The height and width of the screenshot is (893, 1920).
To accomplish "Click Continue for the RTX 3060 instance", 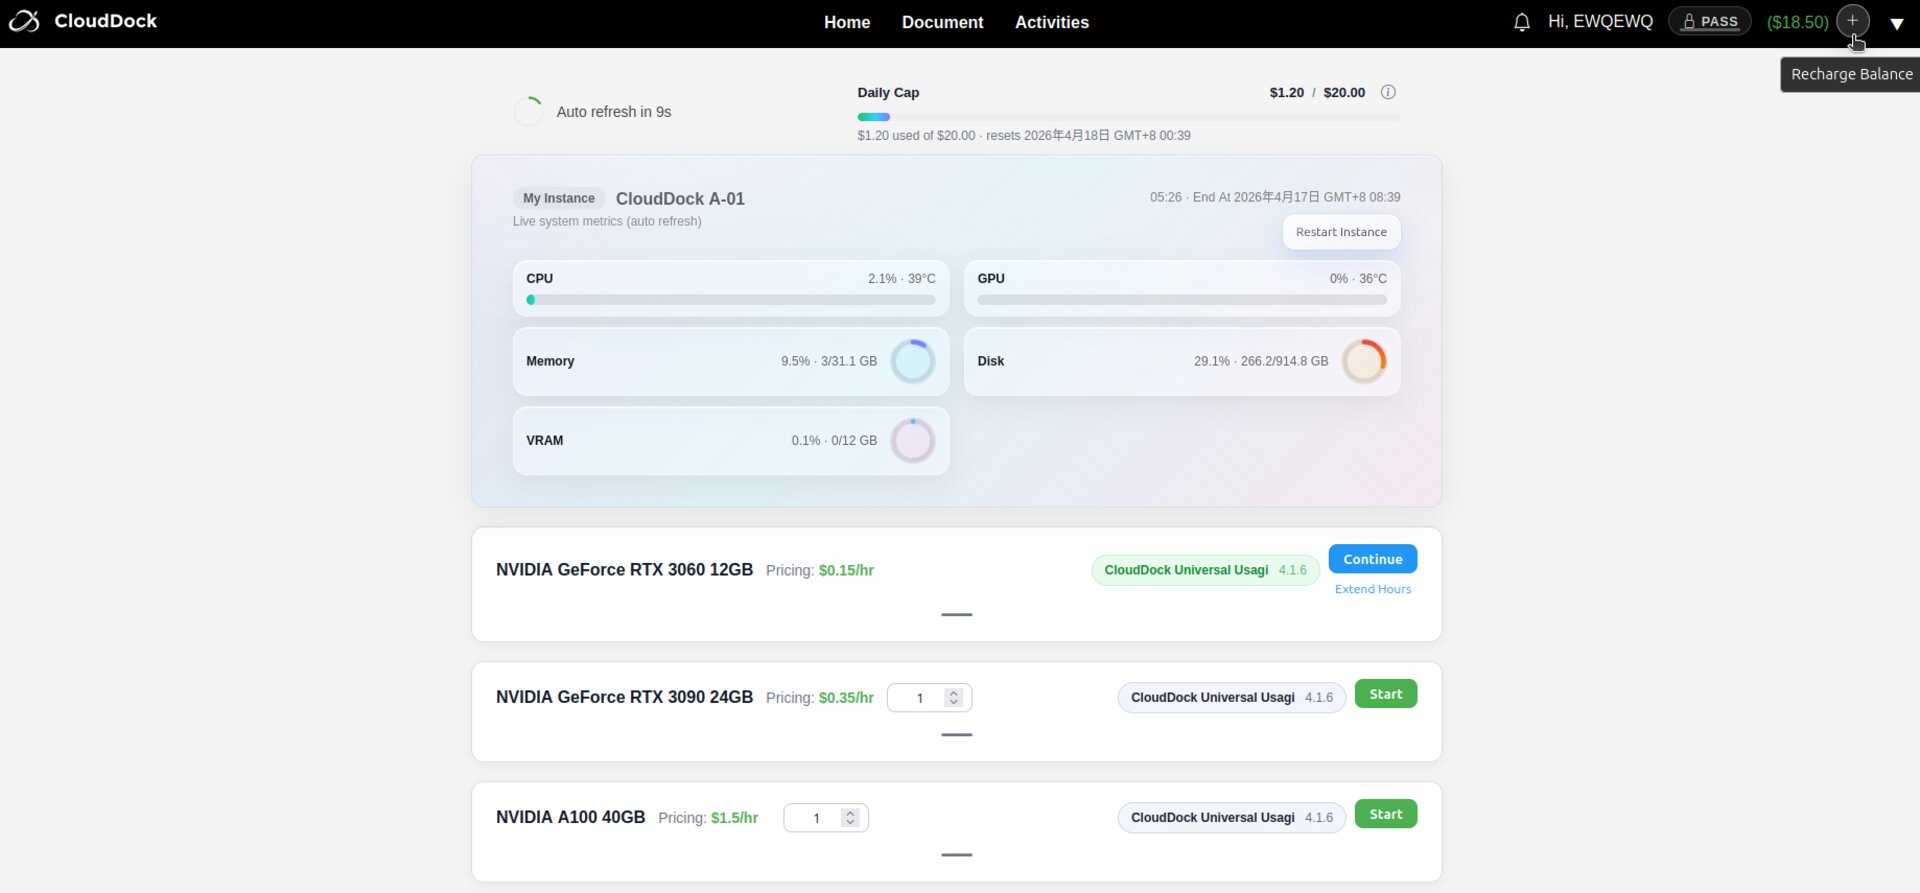I will point(1372,559).
